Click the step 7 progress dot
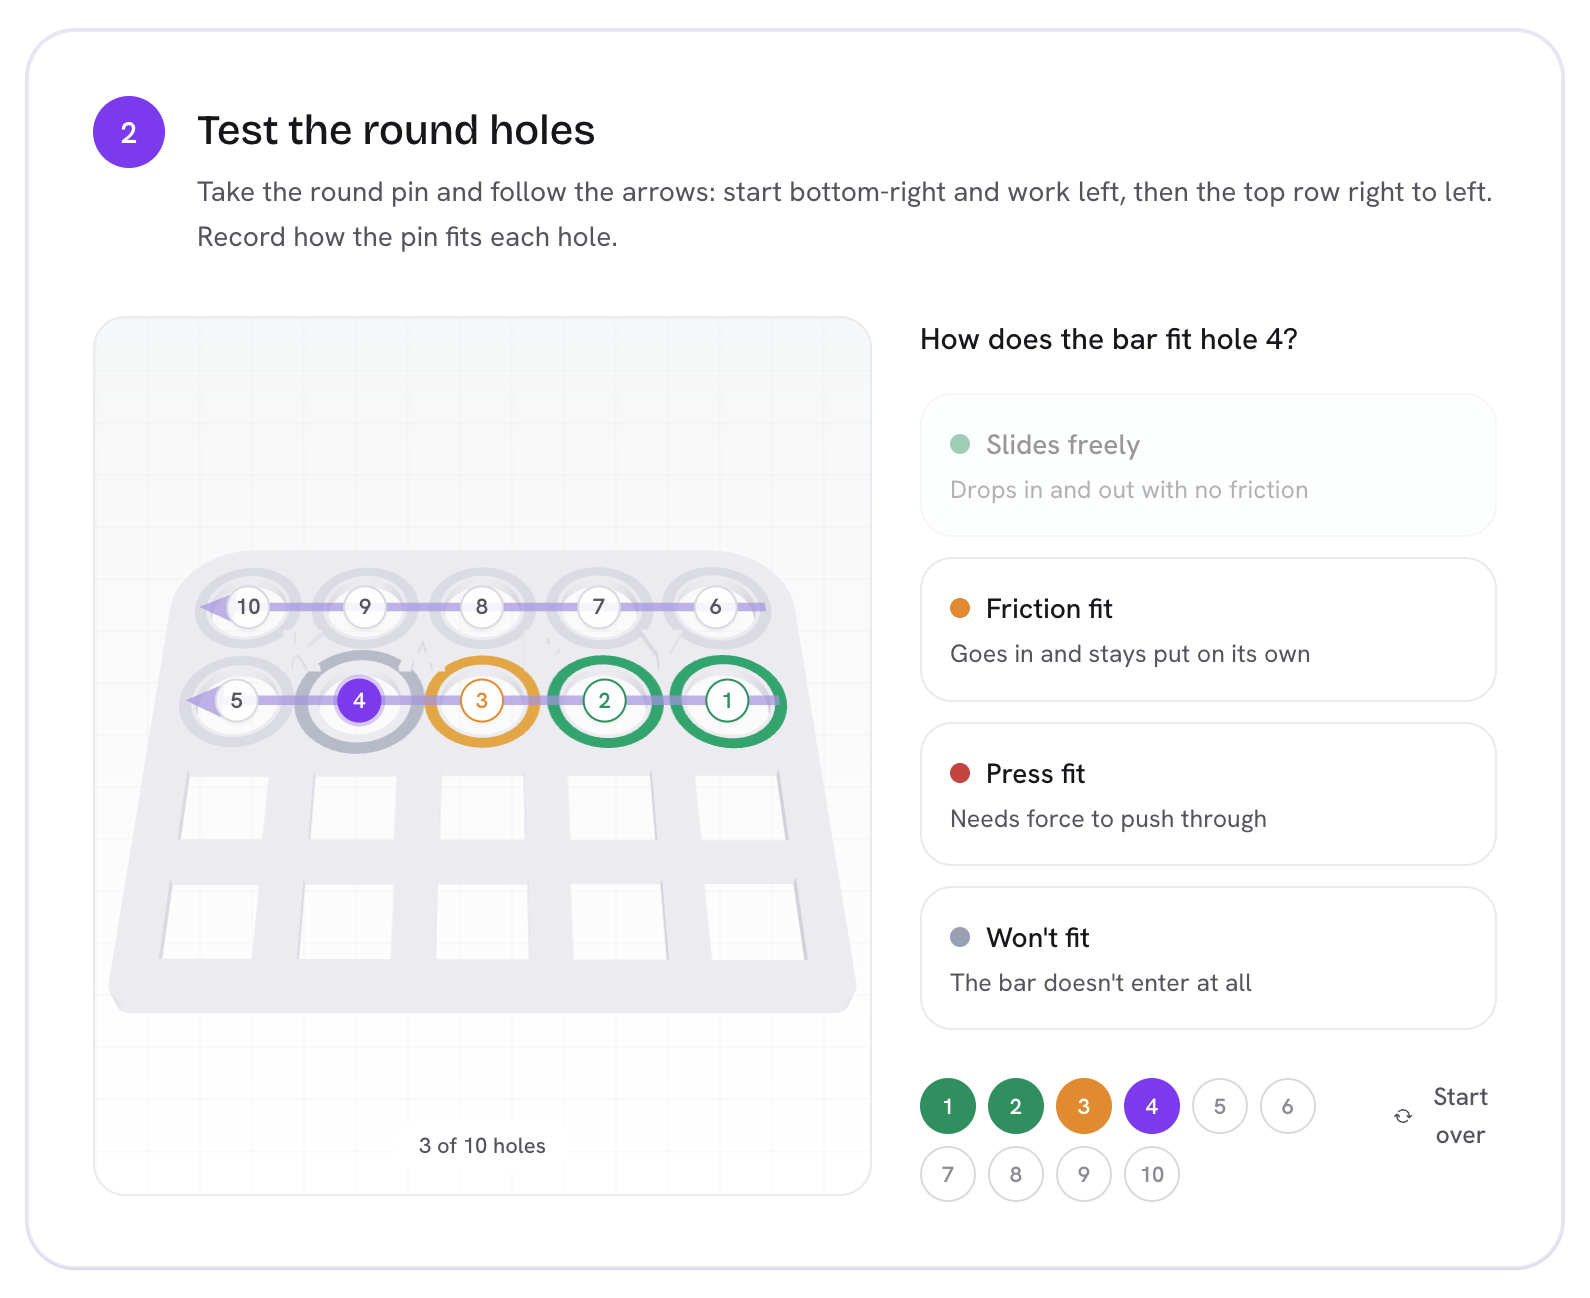This screenshot has height=1298, width=1590. point(948,1174)
